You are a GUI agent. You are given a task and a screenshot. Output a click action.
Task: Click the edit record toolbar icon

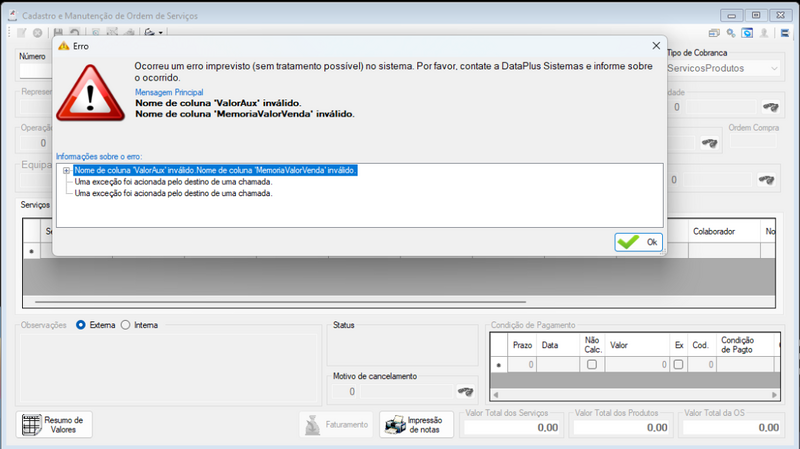(21, 33)
